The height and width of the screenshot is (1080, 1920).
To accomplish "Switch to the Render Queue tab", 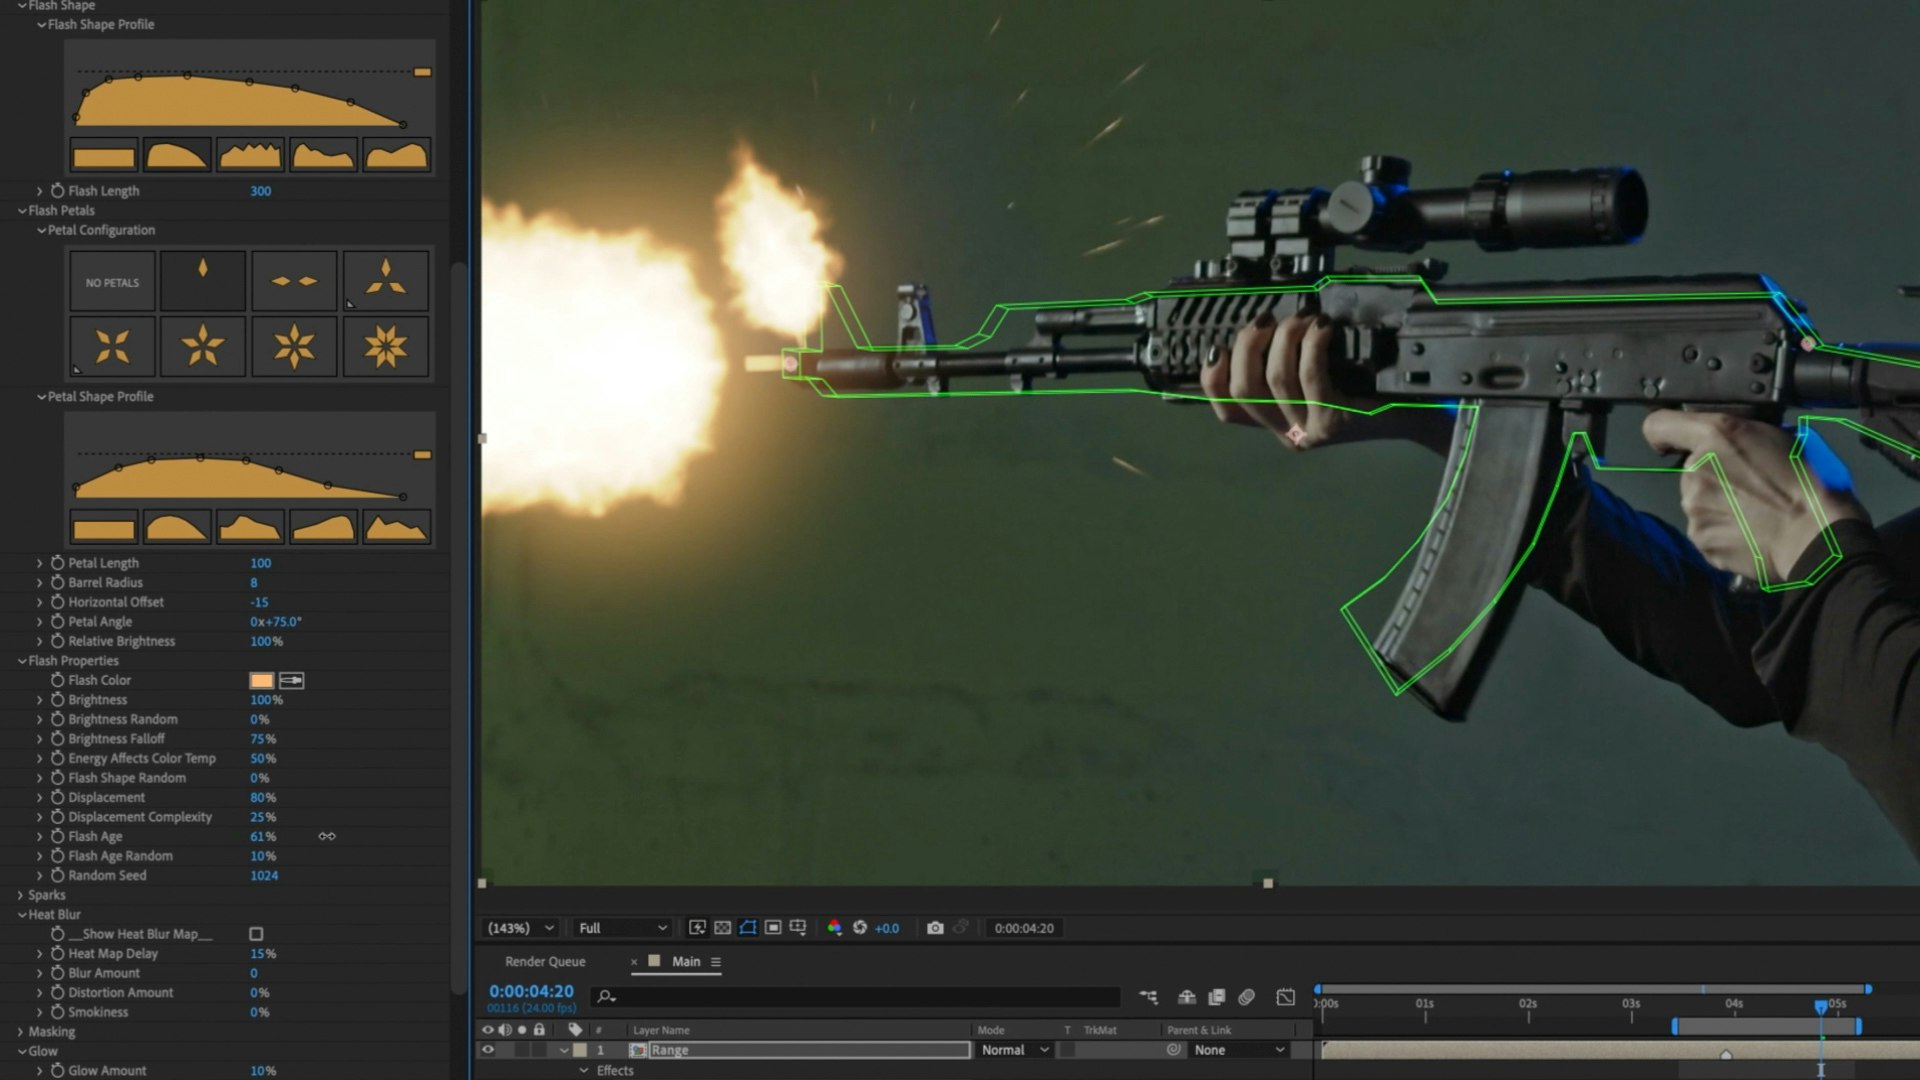I will point(545,962).
